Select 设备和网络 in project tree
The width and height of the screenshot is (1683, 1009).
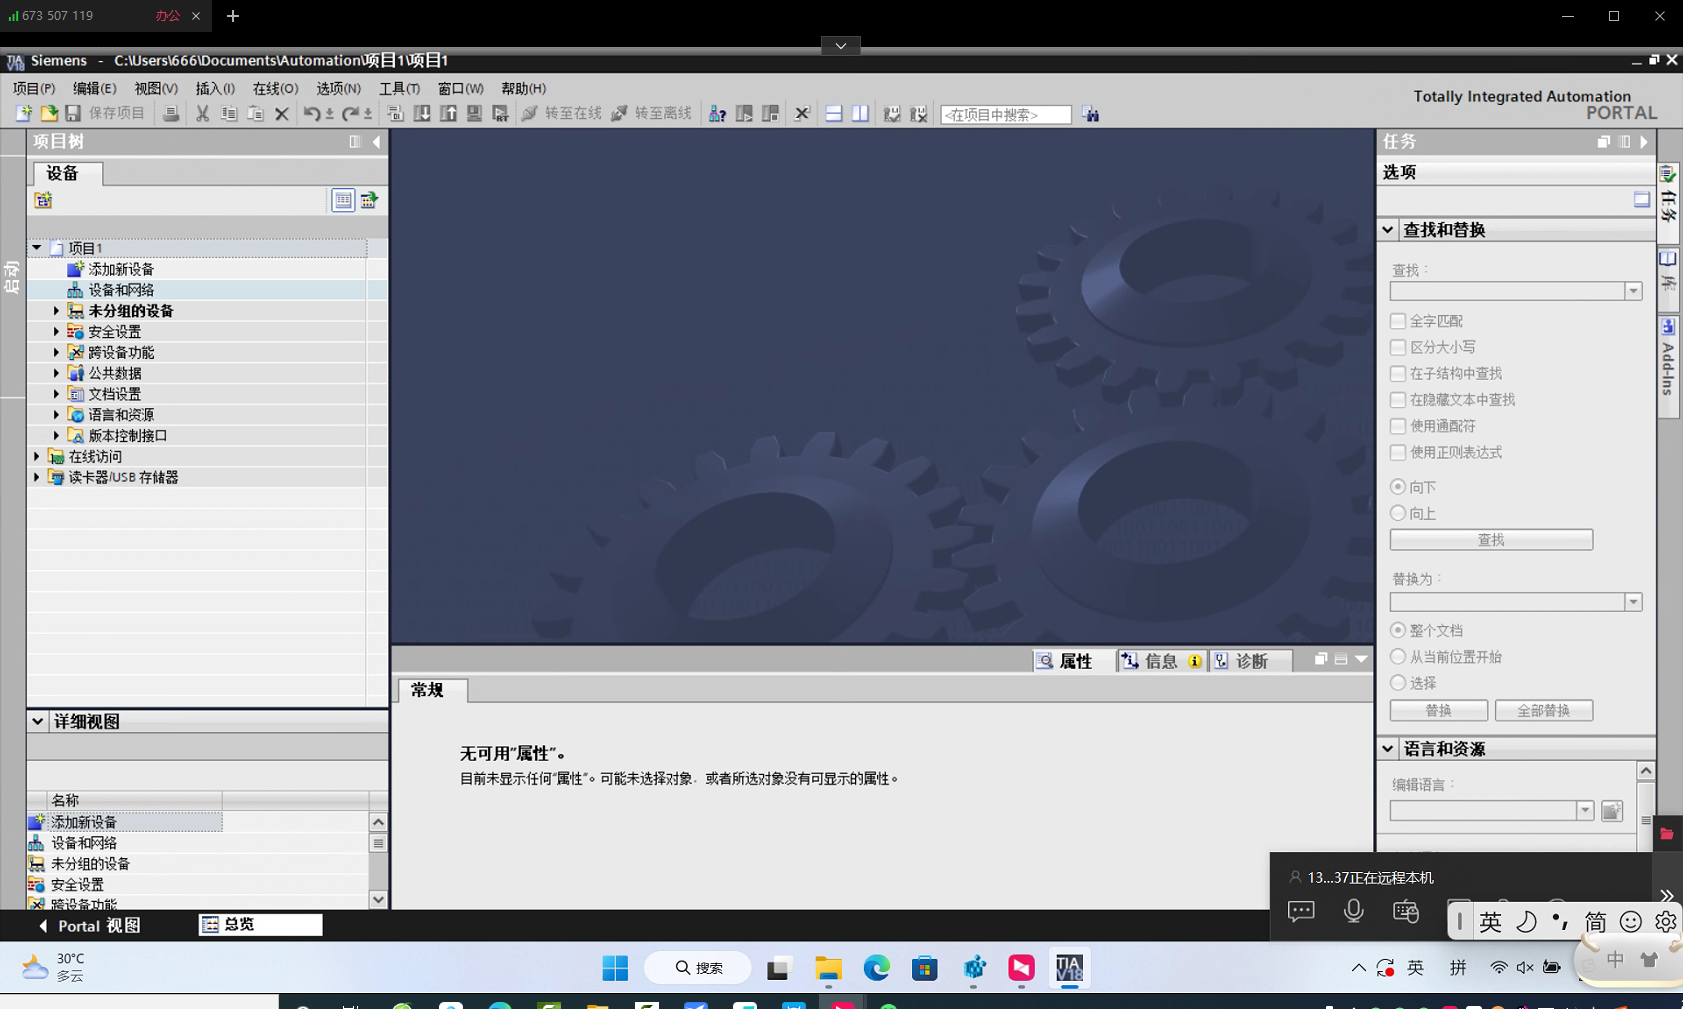click(121, 290)
